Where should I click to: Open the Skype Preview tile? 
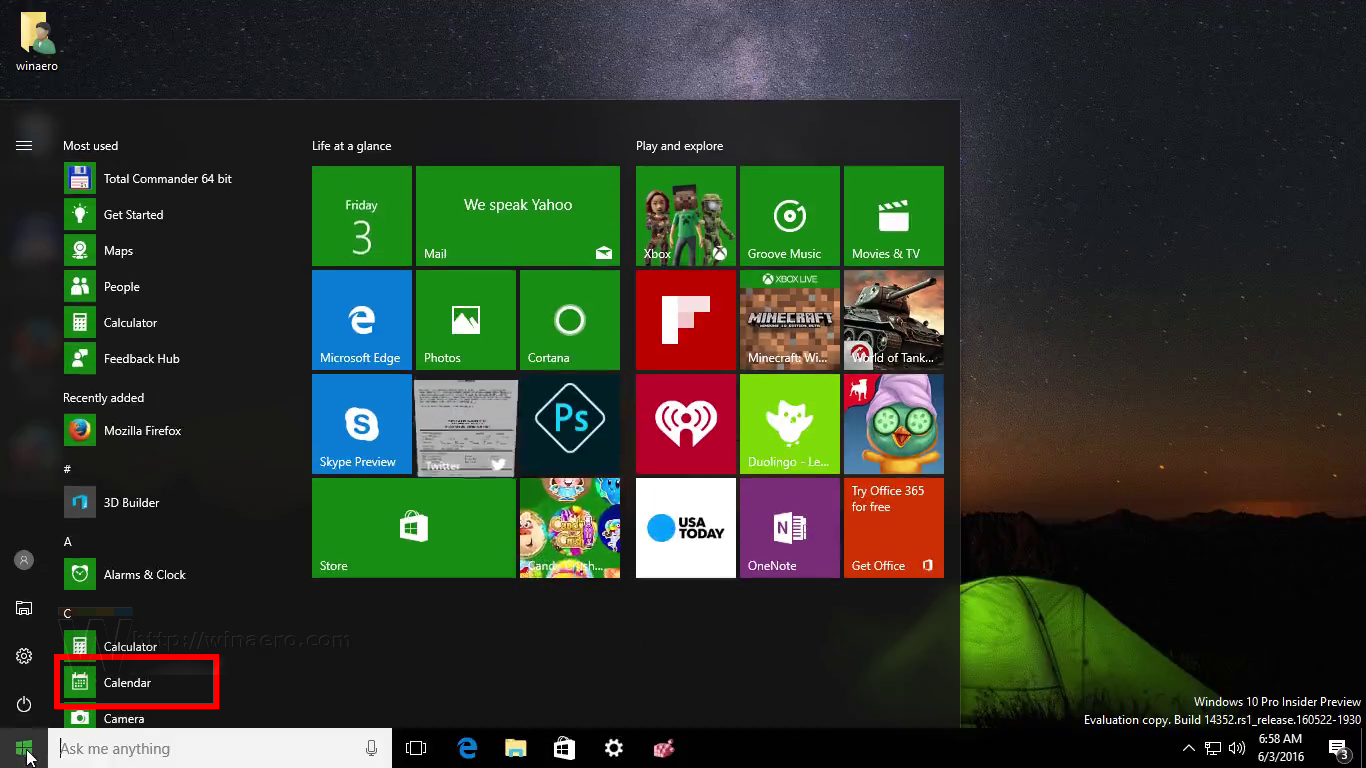coord(361,423)
